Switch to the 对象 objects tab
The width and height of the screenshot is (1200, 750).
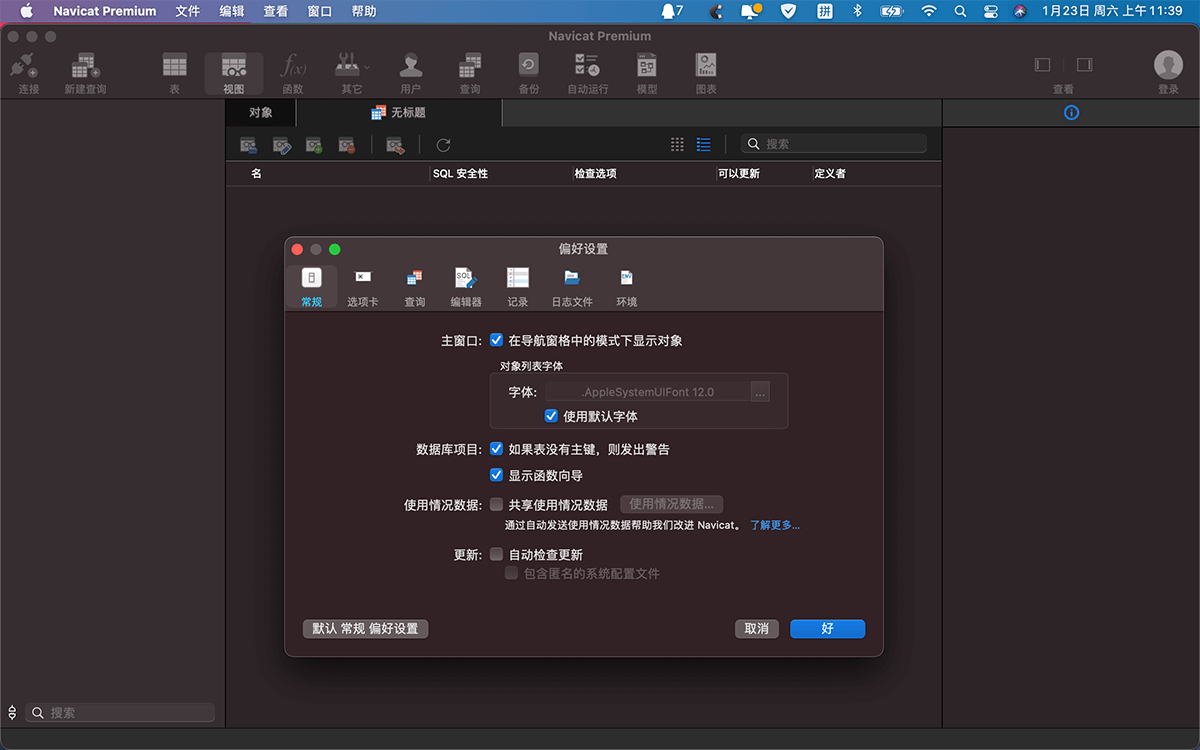261,113
